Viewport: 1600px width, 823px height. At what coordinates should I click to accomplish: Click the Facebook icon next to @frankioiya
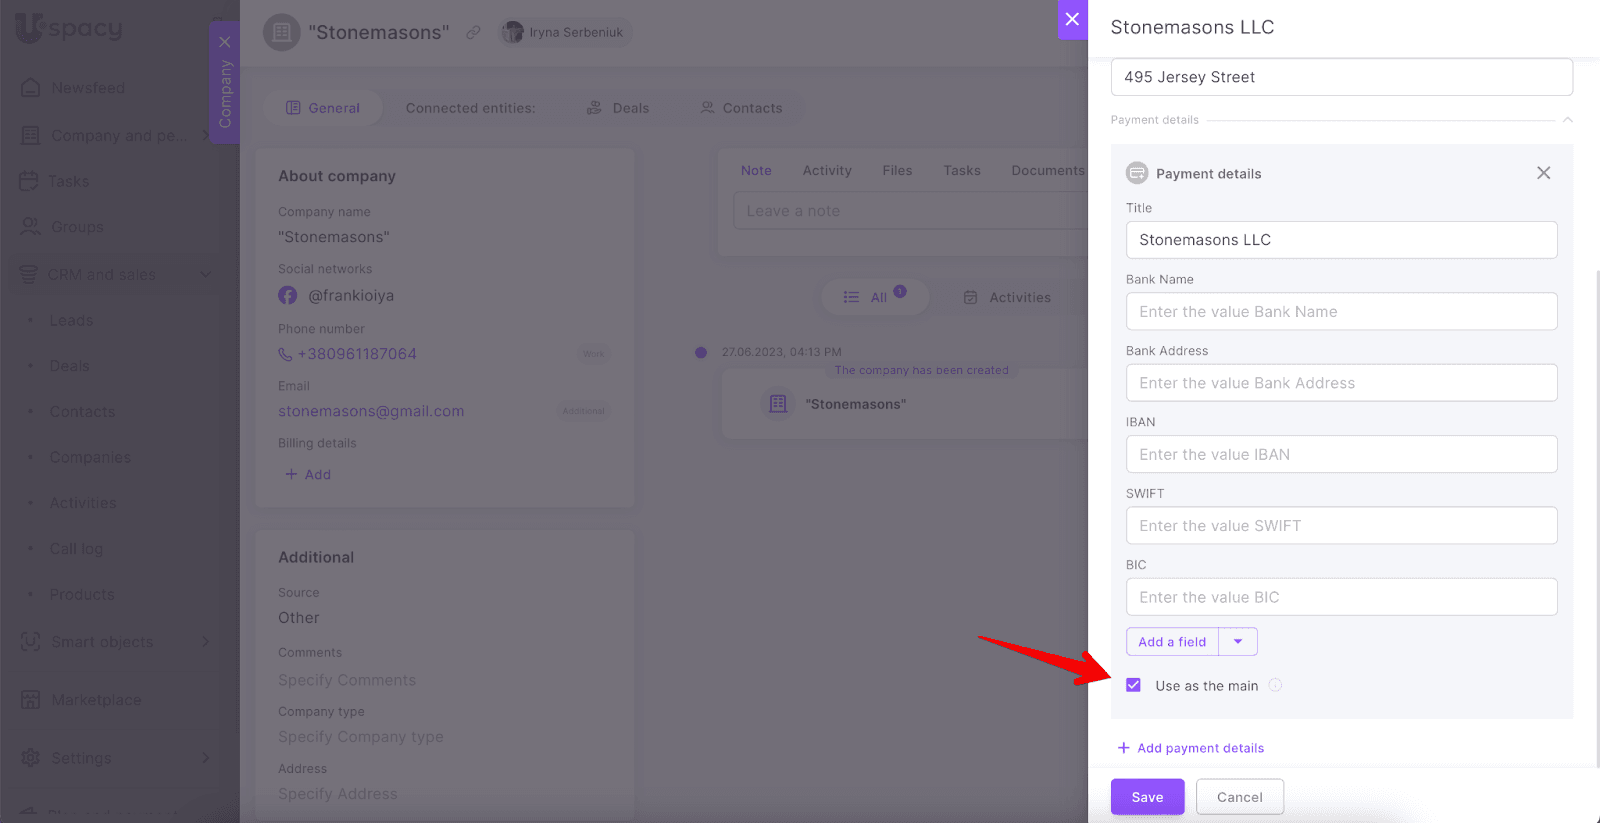coord(288,296)
